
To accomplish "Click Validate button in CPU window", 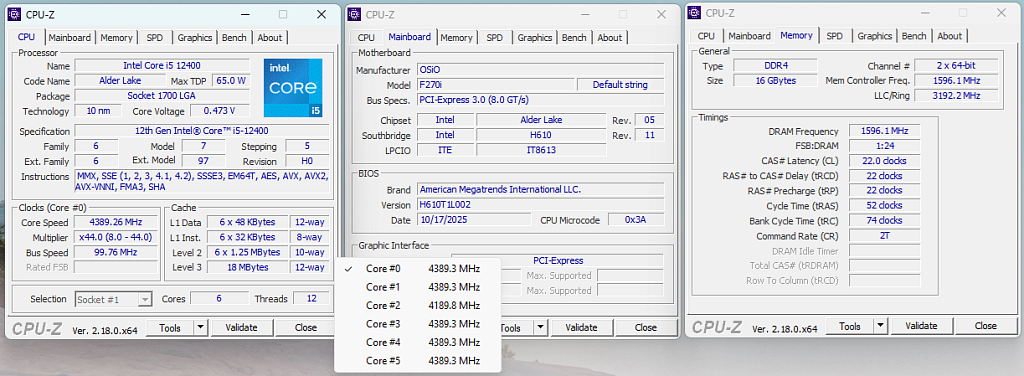I will tap(241, 328).
